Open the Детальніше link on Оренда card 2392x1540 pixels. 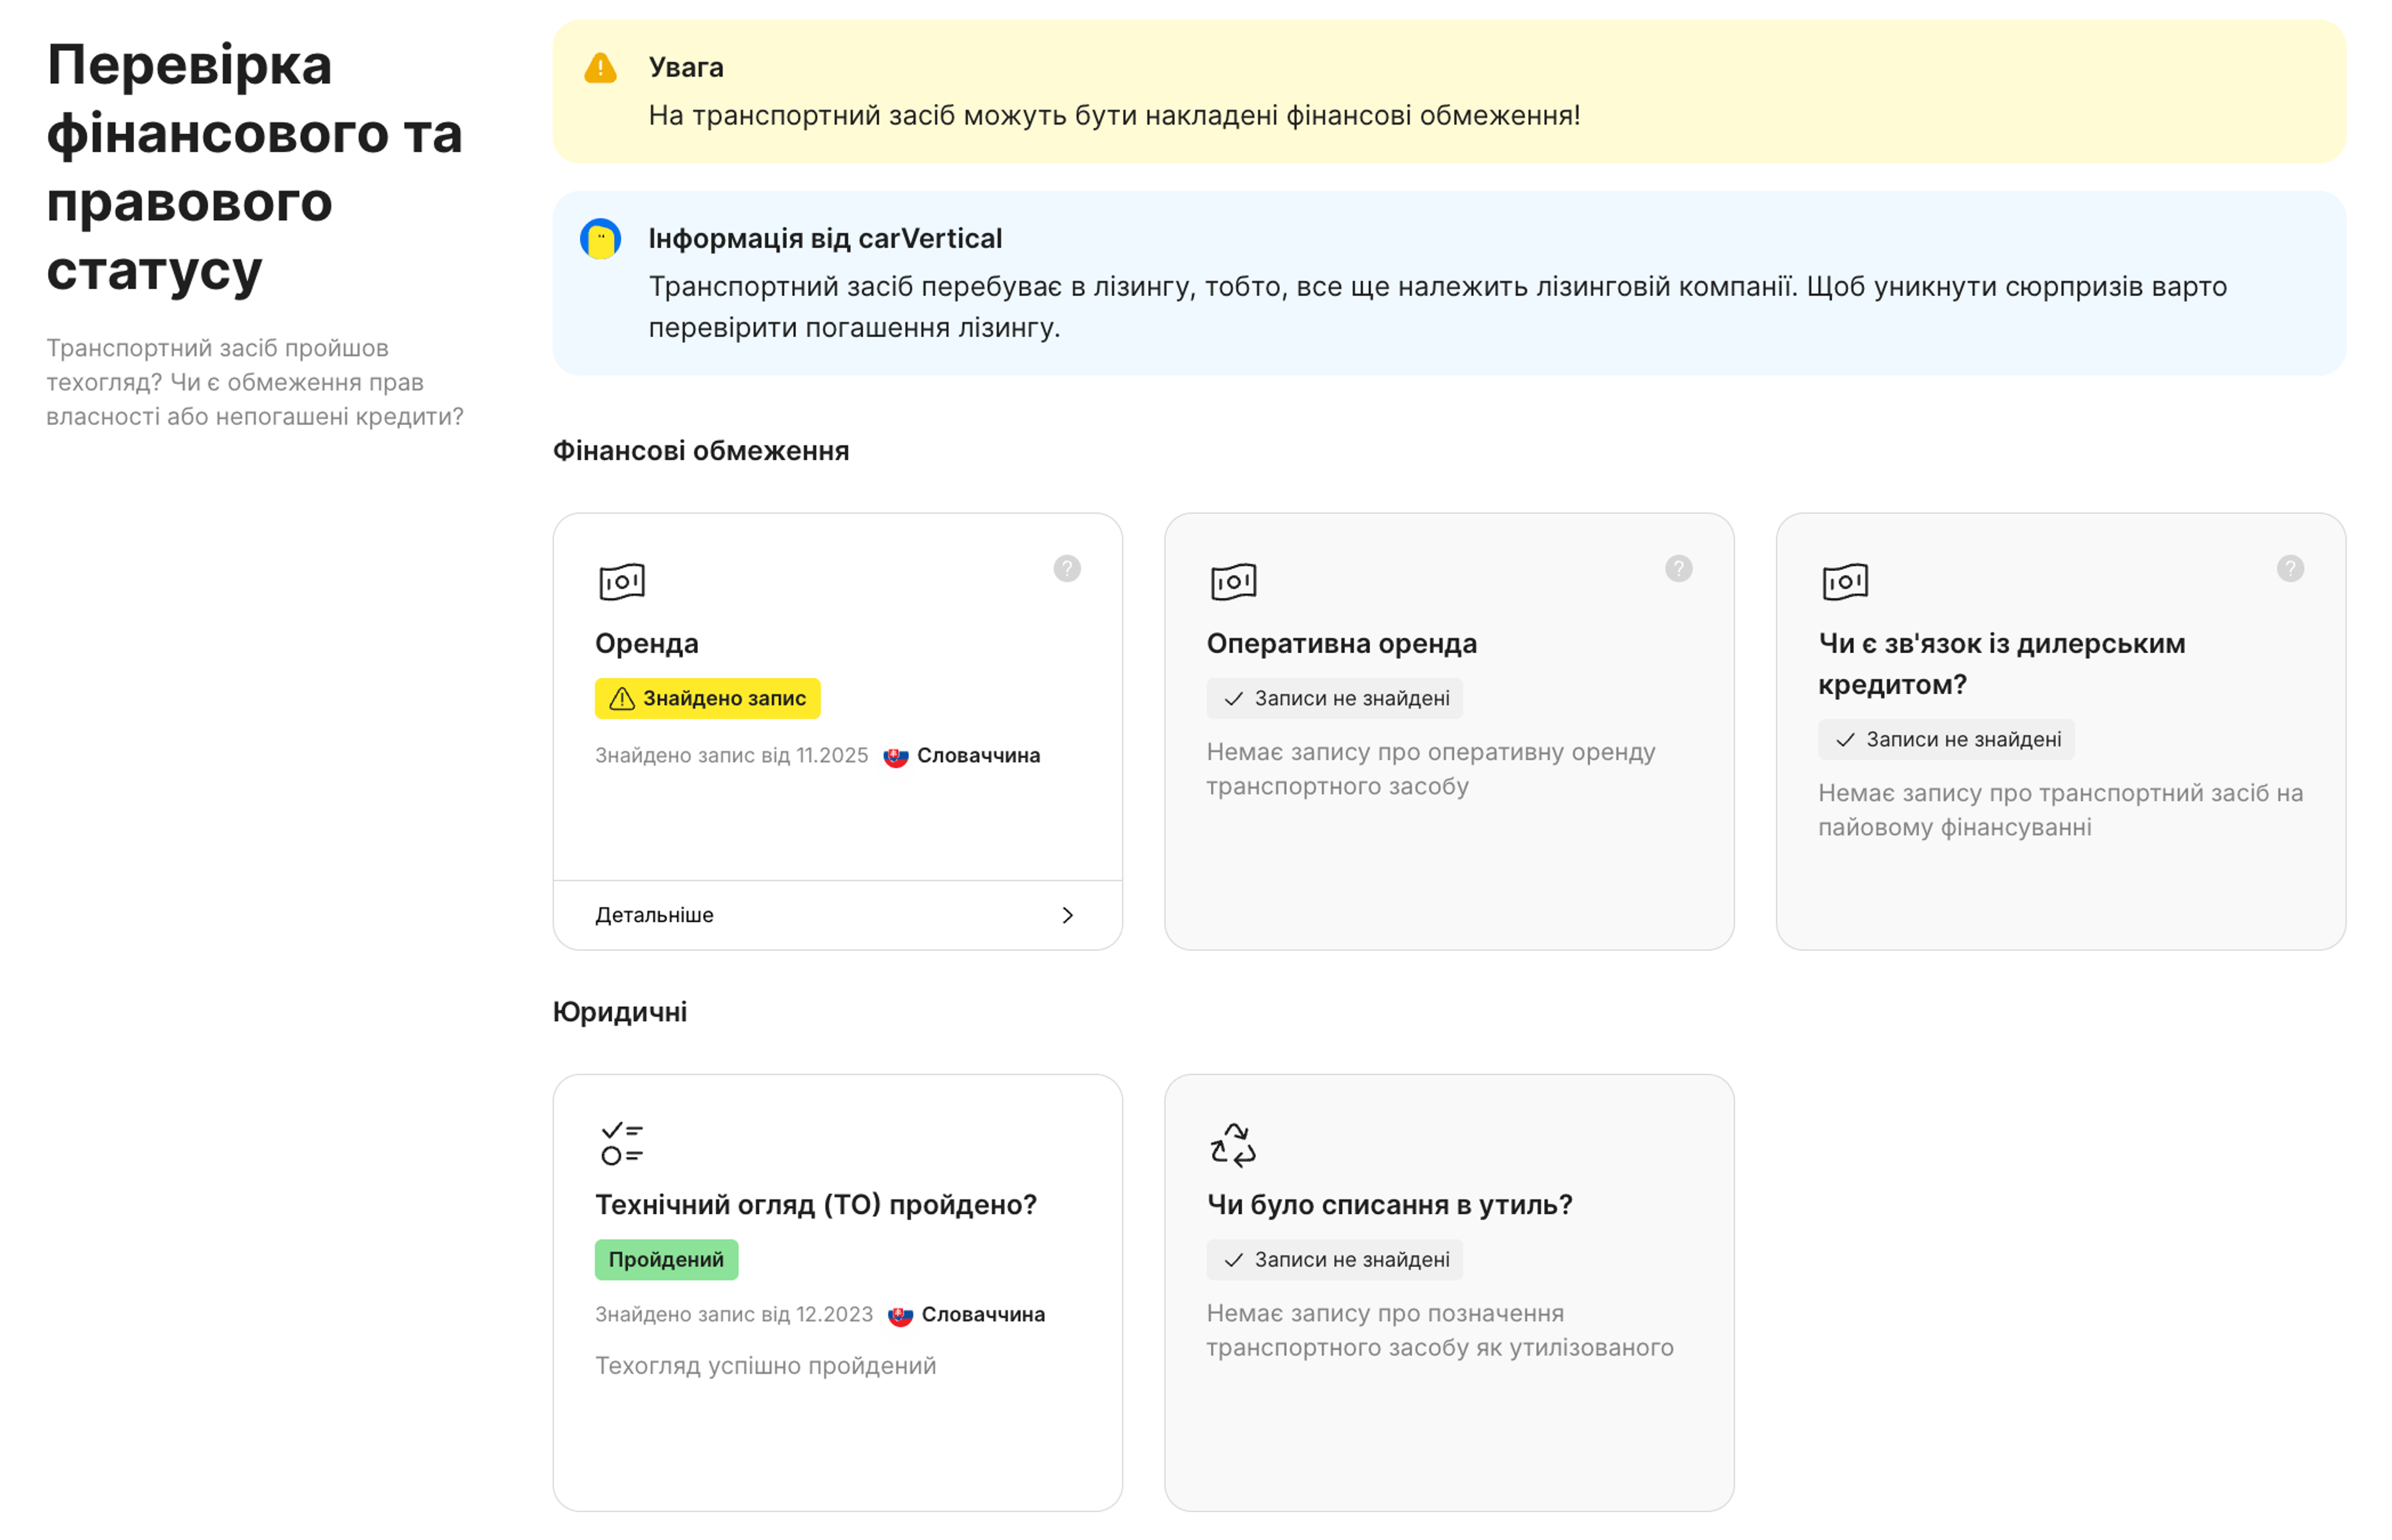654,915
